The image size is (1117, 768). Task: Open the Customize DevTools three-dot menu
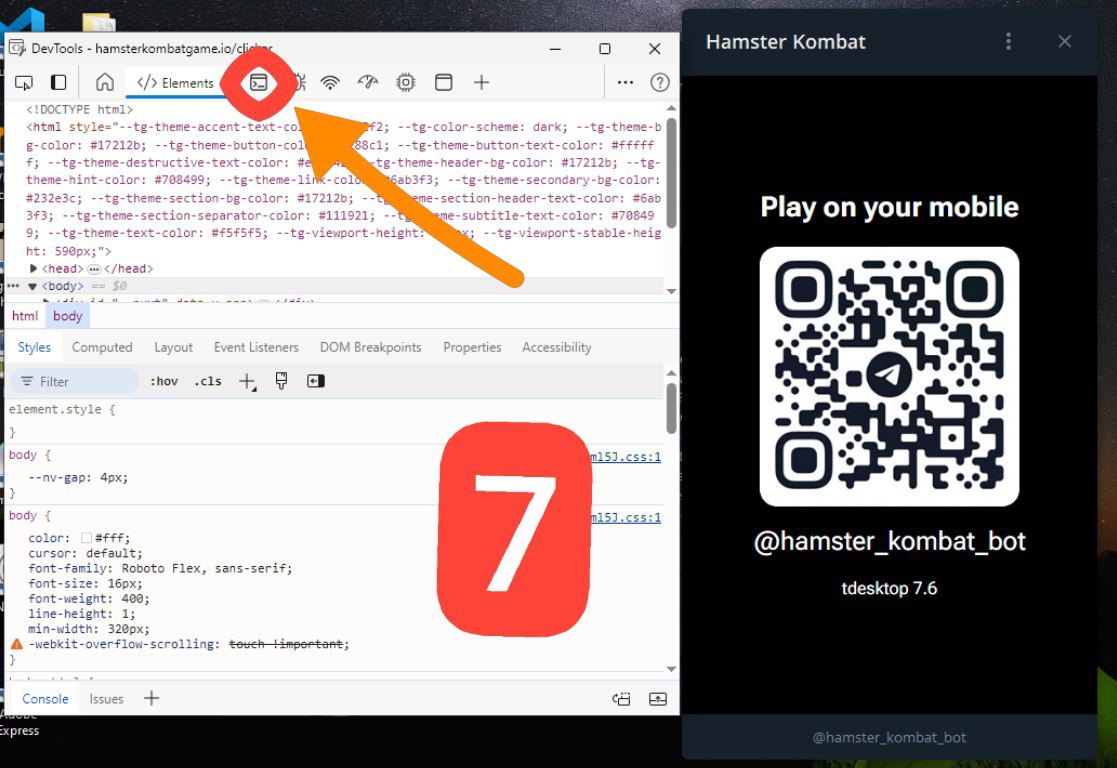click(625, 83)
